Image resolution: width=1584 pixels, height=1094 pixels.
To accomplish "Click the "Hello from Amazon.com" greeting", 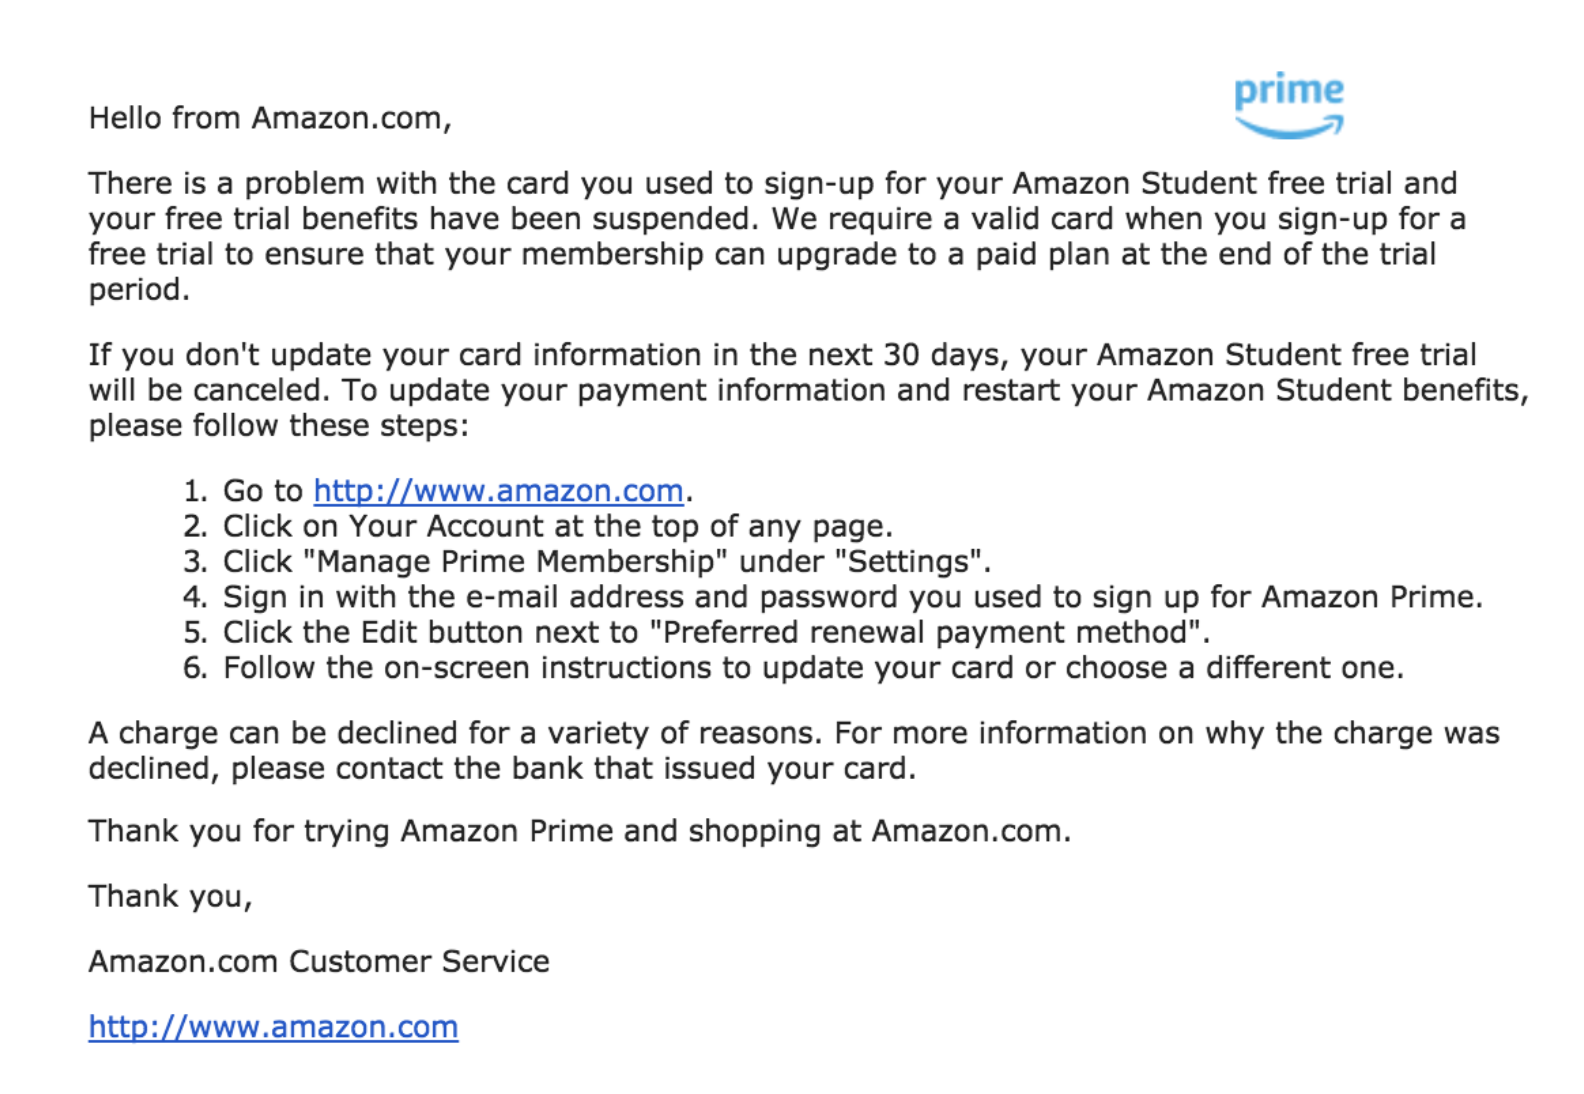I will (270, 118).
